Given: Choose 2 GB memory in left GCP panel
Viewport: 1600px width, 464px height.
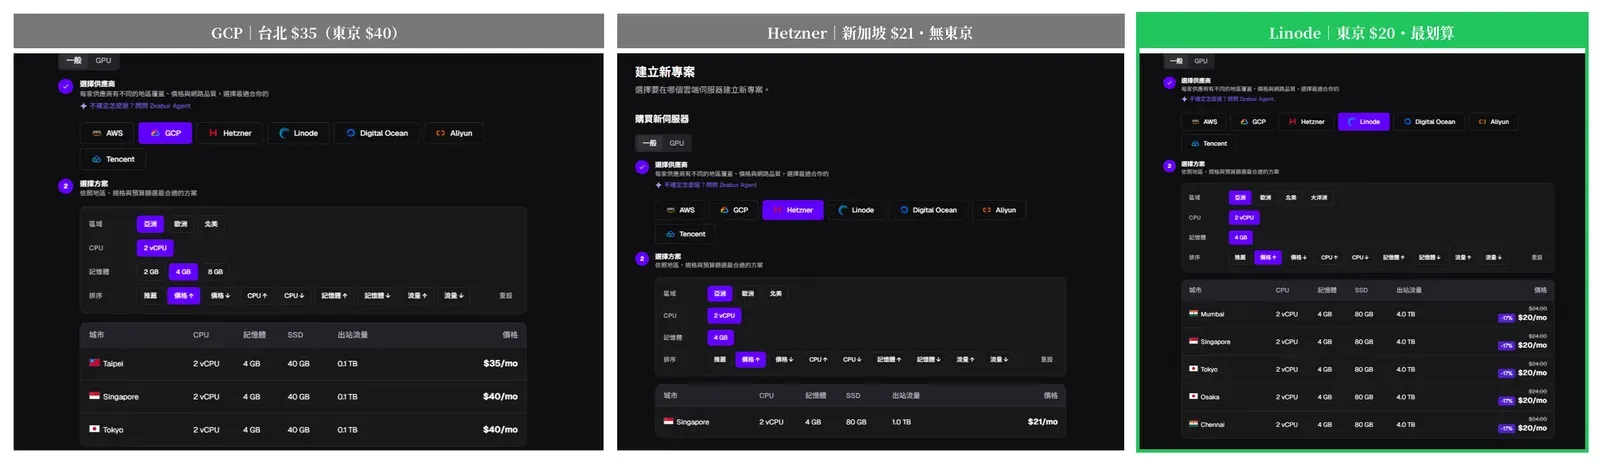Looking at the screenshot, I should click(x=151, y=272).
